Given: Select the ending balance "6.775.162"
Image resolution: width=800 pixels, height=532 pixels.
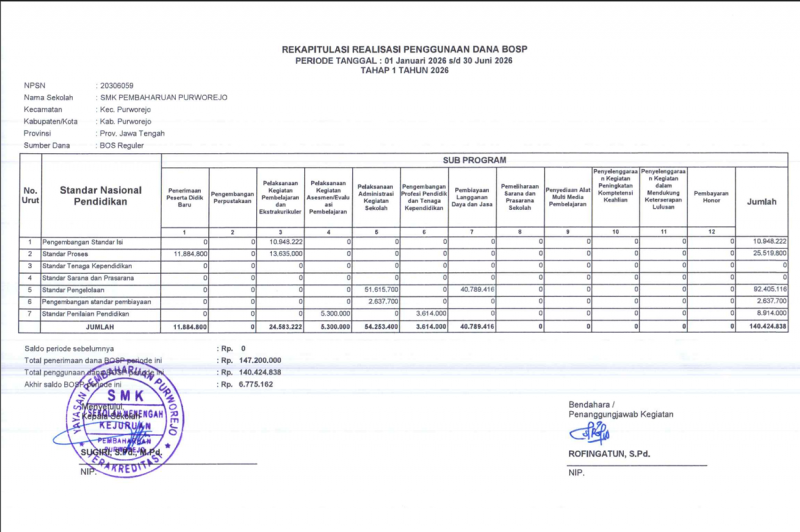Looking at the screenshot, I should click(256, 385).
